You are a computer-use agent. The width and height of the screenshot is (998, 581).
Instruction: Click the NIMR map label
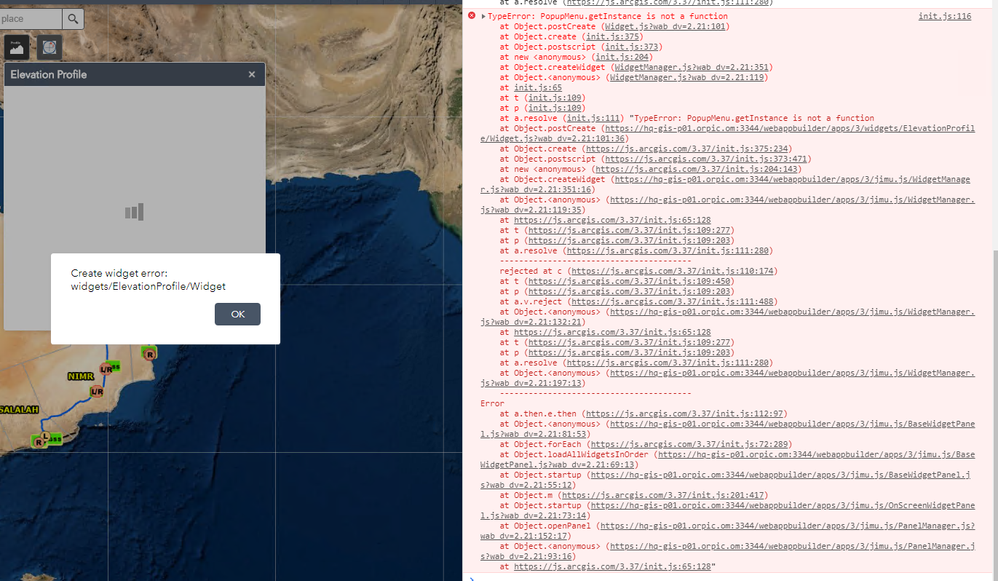[81, 377]
